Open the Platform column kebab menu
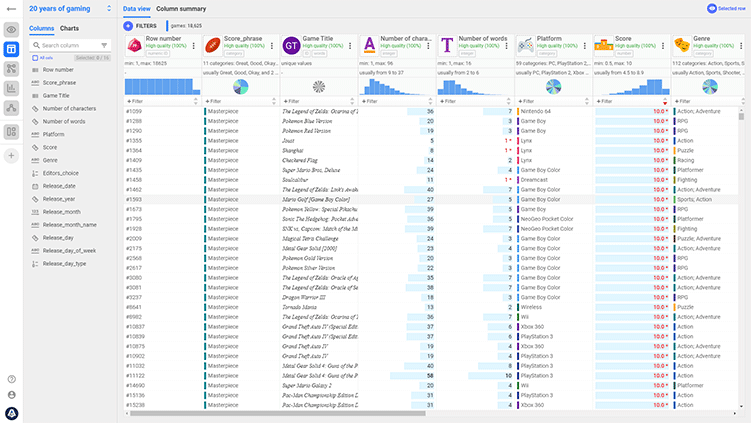751x423 pixels. click(x=585, y=46)
